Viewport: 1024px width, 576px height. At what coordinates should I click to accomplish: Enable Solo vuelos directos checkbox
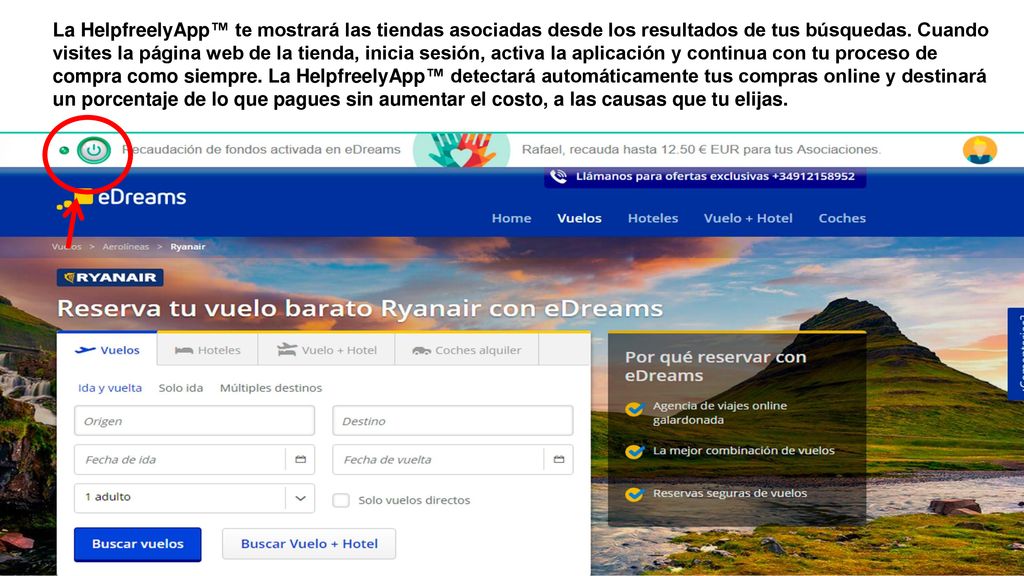point(341,500)
